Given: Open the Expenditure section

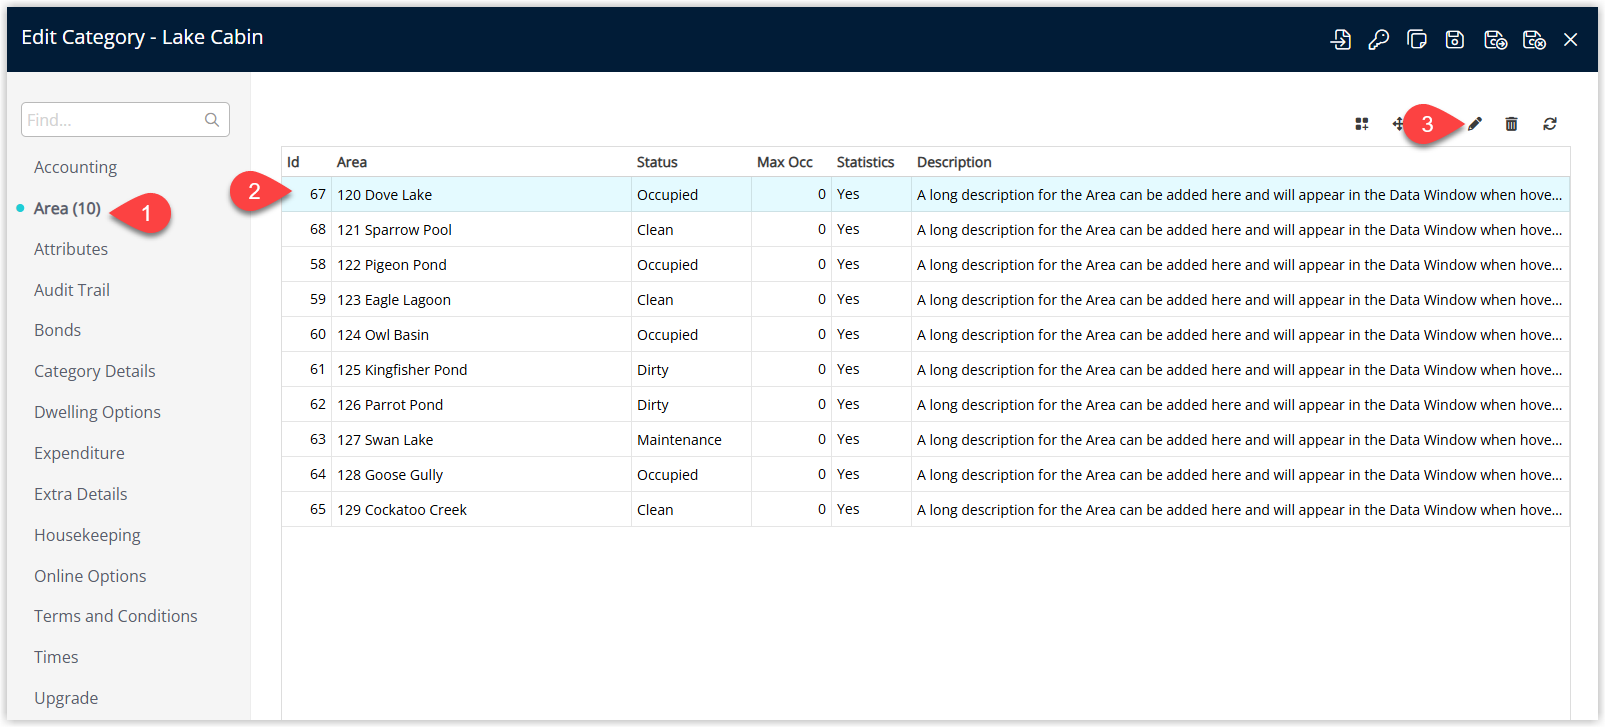Looking at the screenshot, I should click(79, 453).
